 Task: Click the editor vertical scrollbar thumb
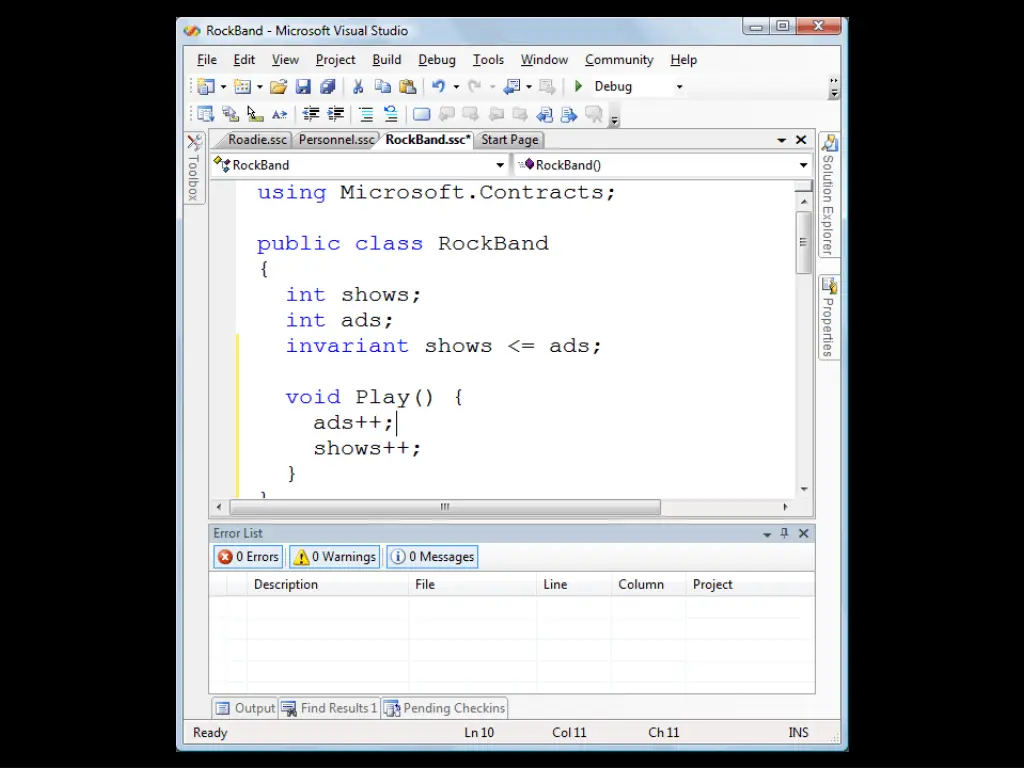pyautogui.click(x=804, y=242)
